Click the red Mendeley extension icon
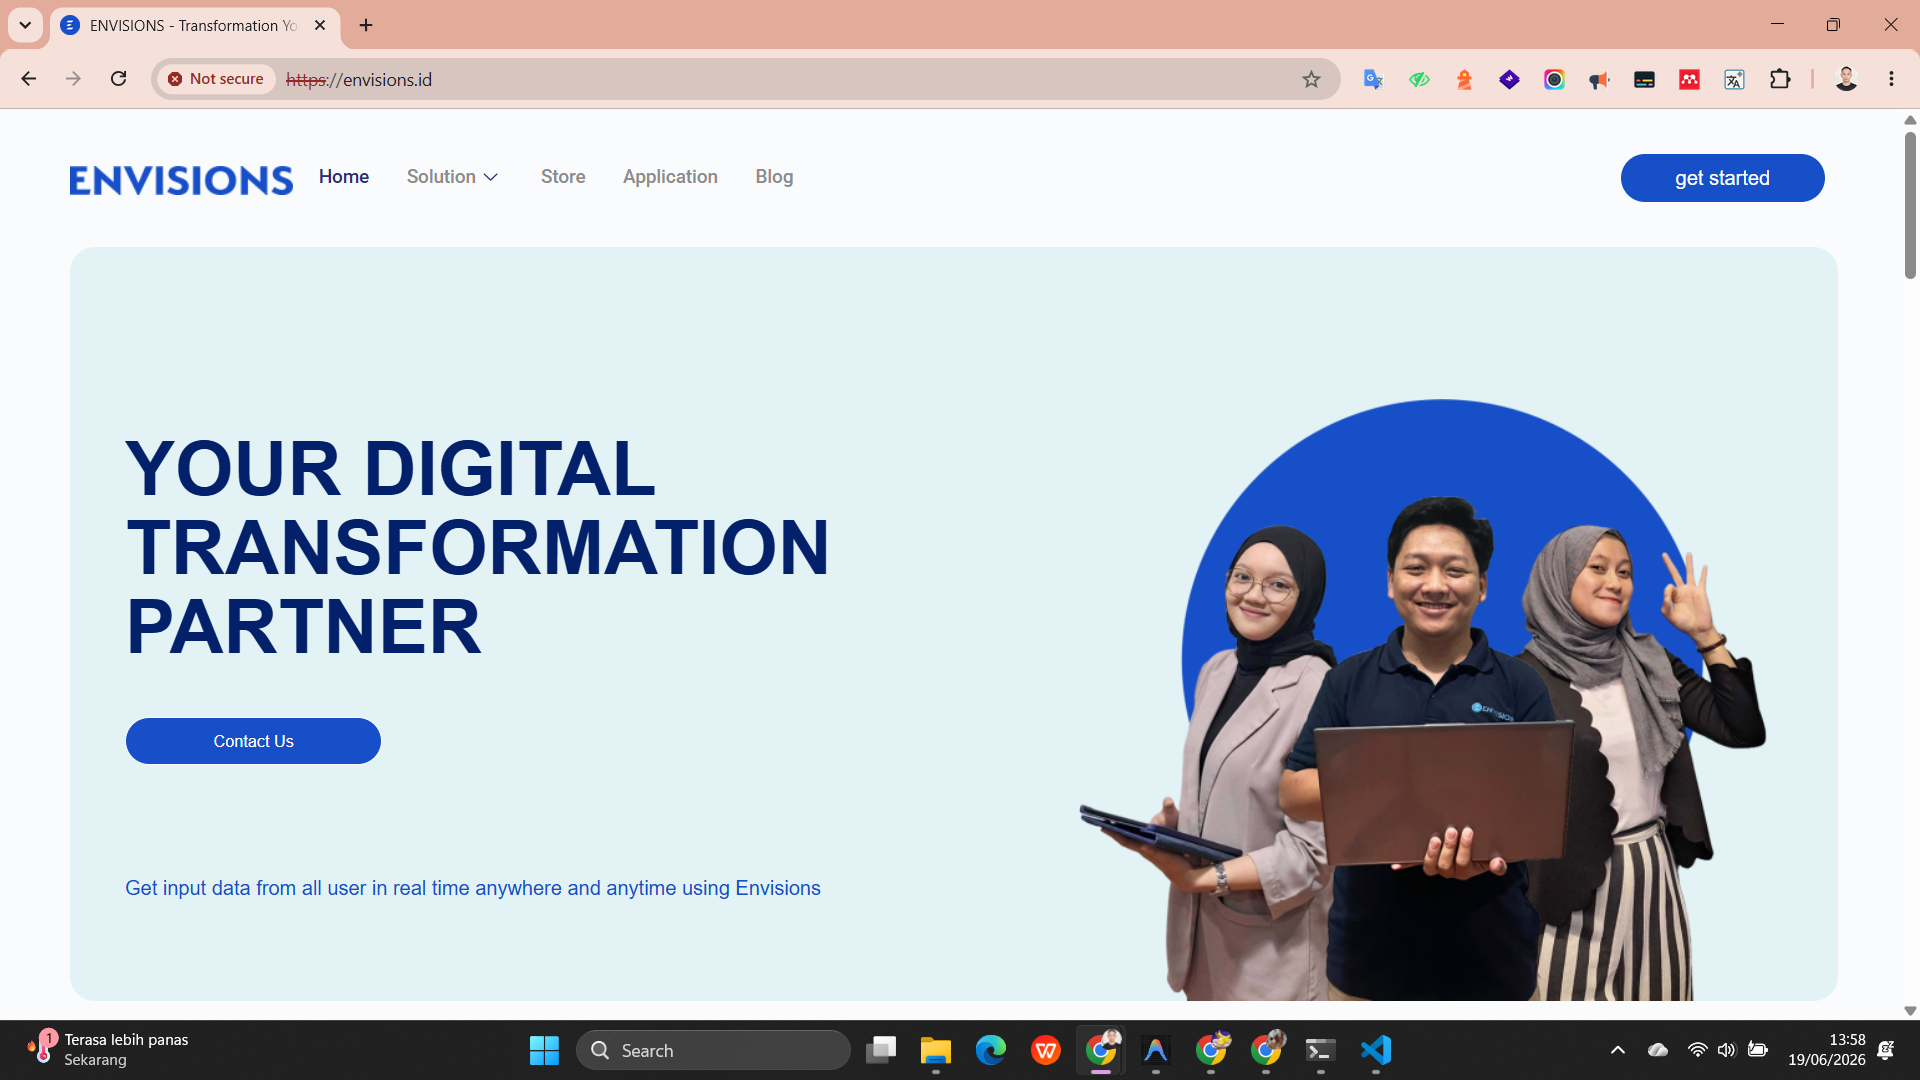Viewport: 1920px width, 1080px height. pyautogui.click(x=1689, y=79)
